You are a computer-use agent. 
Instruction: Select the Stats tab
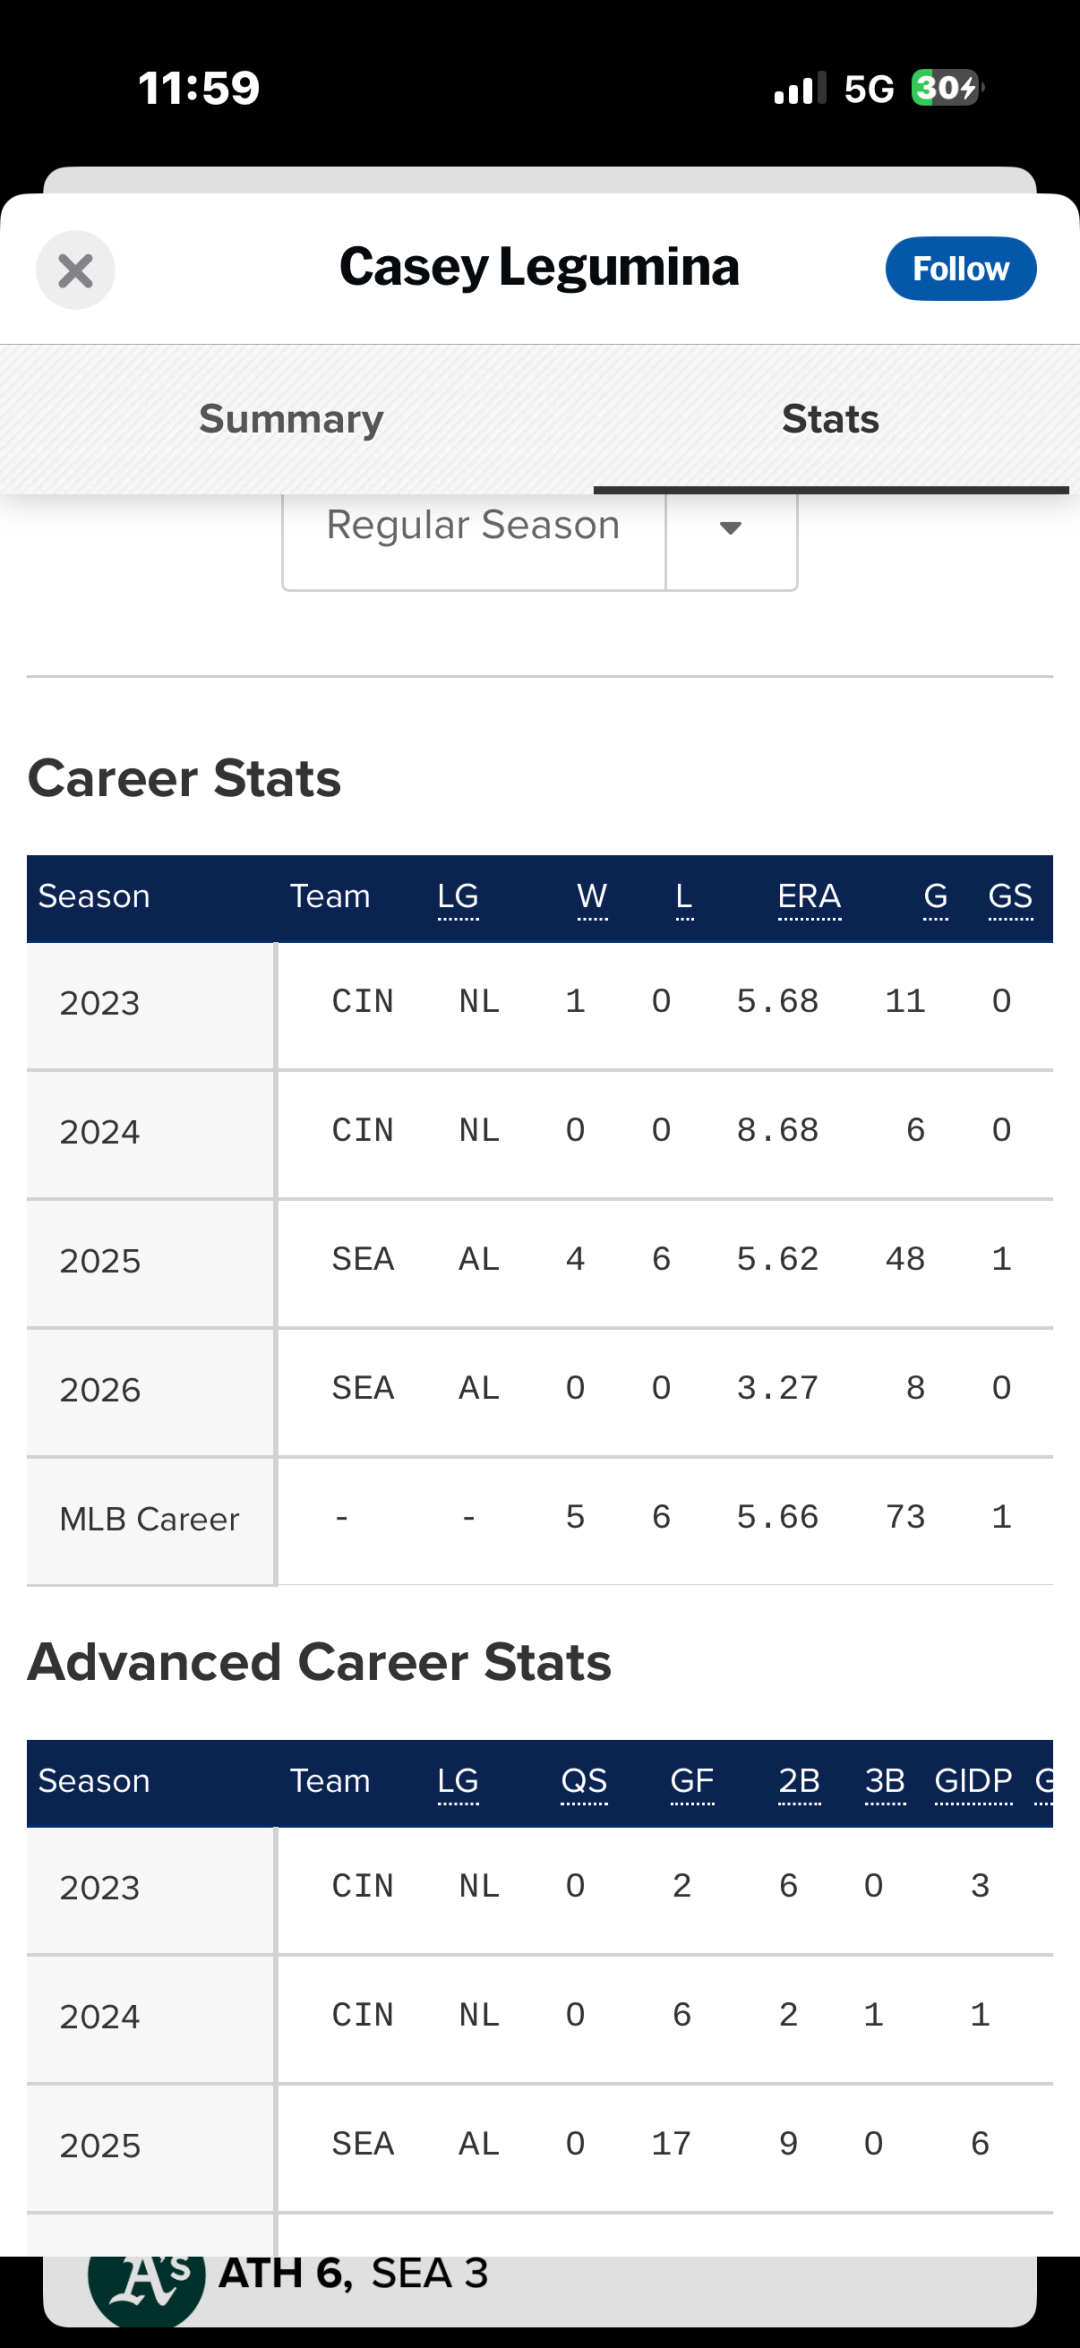point(830,419)
